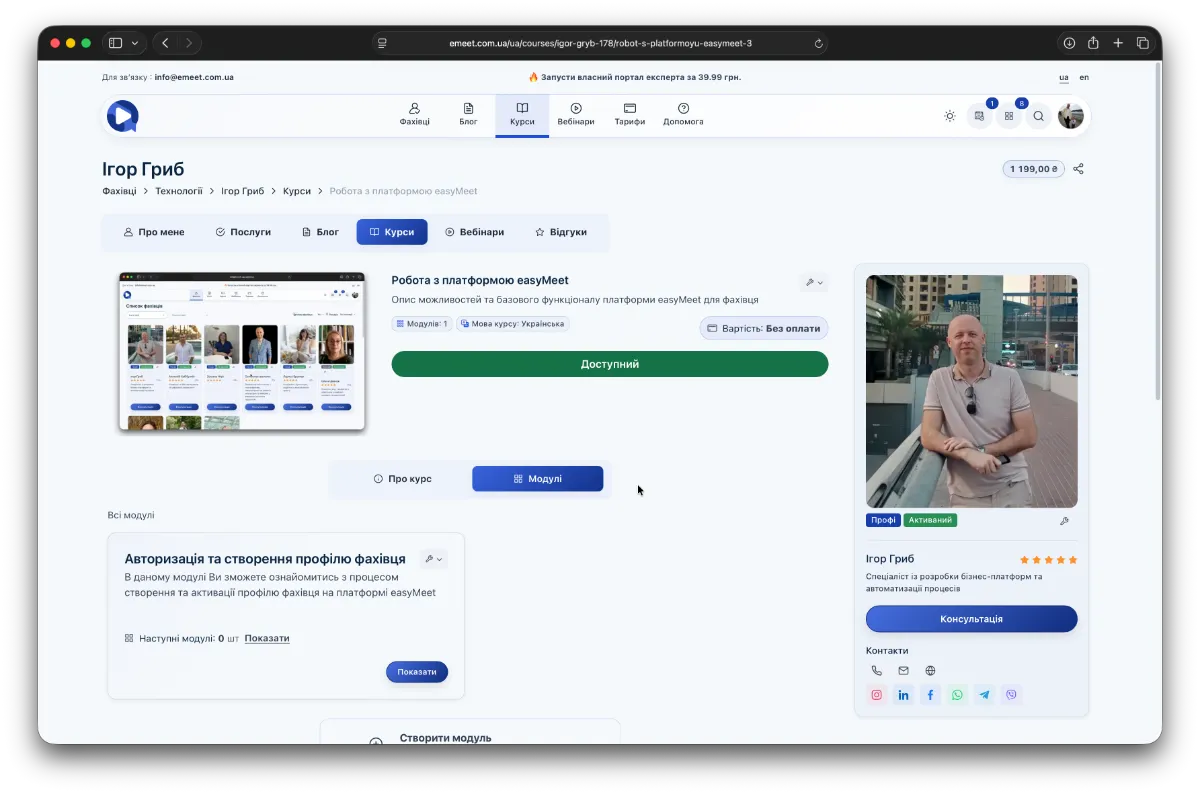Screen dimensions: 1200x794
Task: Click the WhatsApp contact icon
Action: (x=957, y=695)
